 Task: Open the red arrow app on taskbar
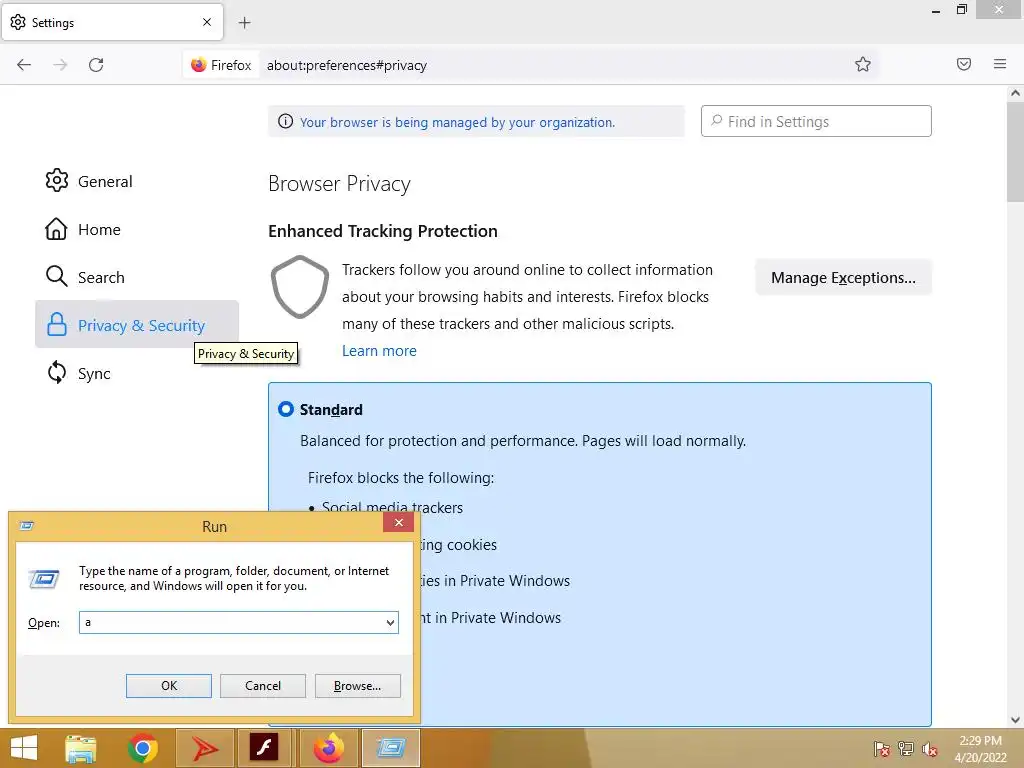click(x=204, y=748)
